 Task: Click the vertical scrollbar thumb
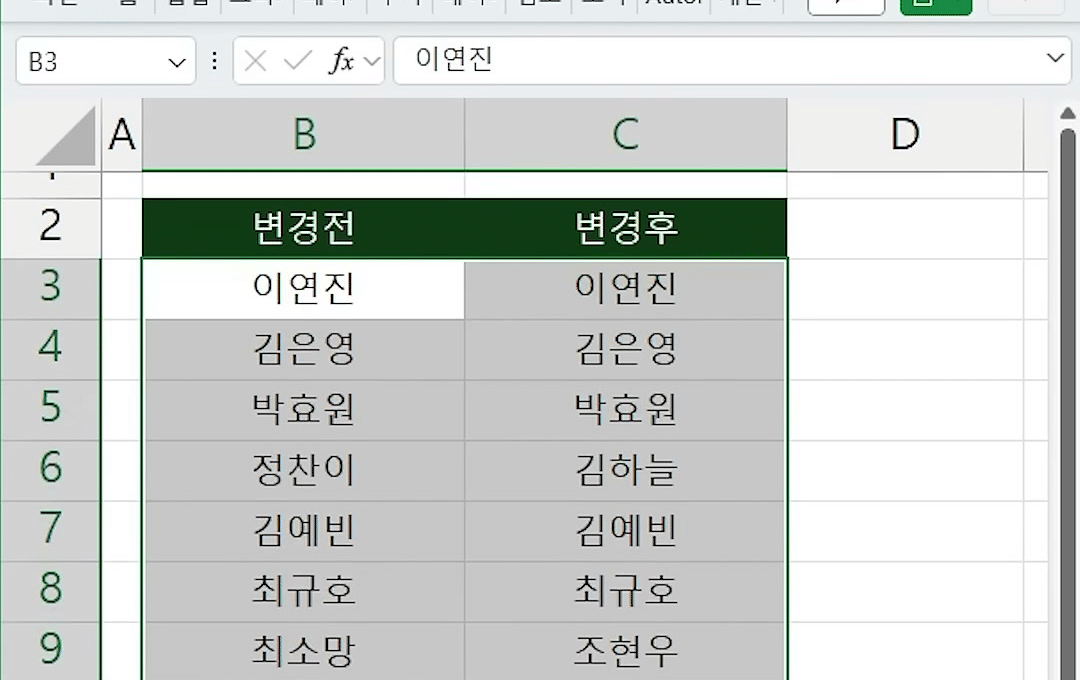[x=1068, y=403]
